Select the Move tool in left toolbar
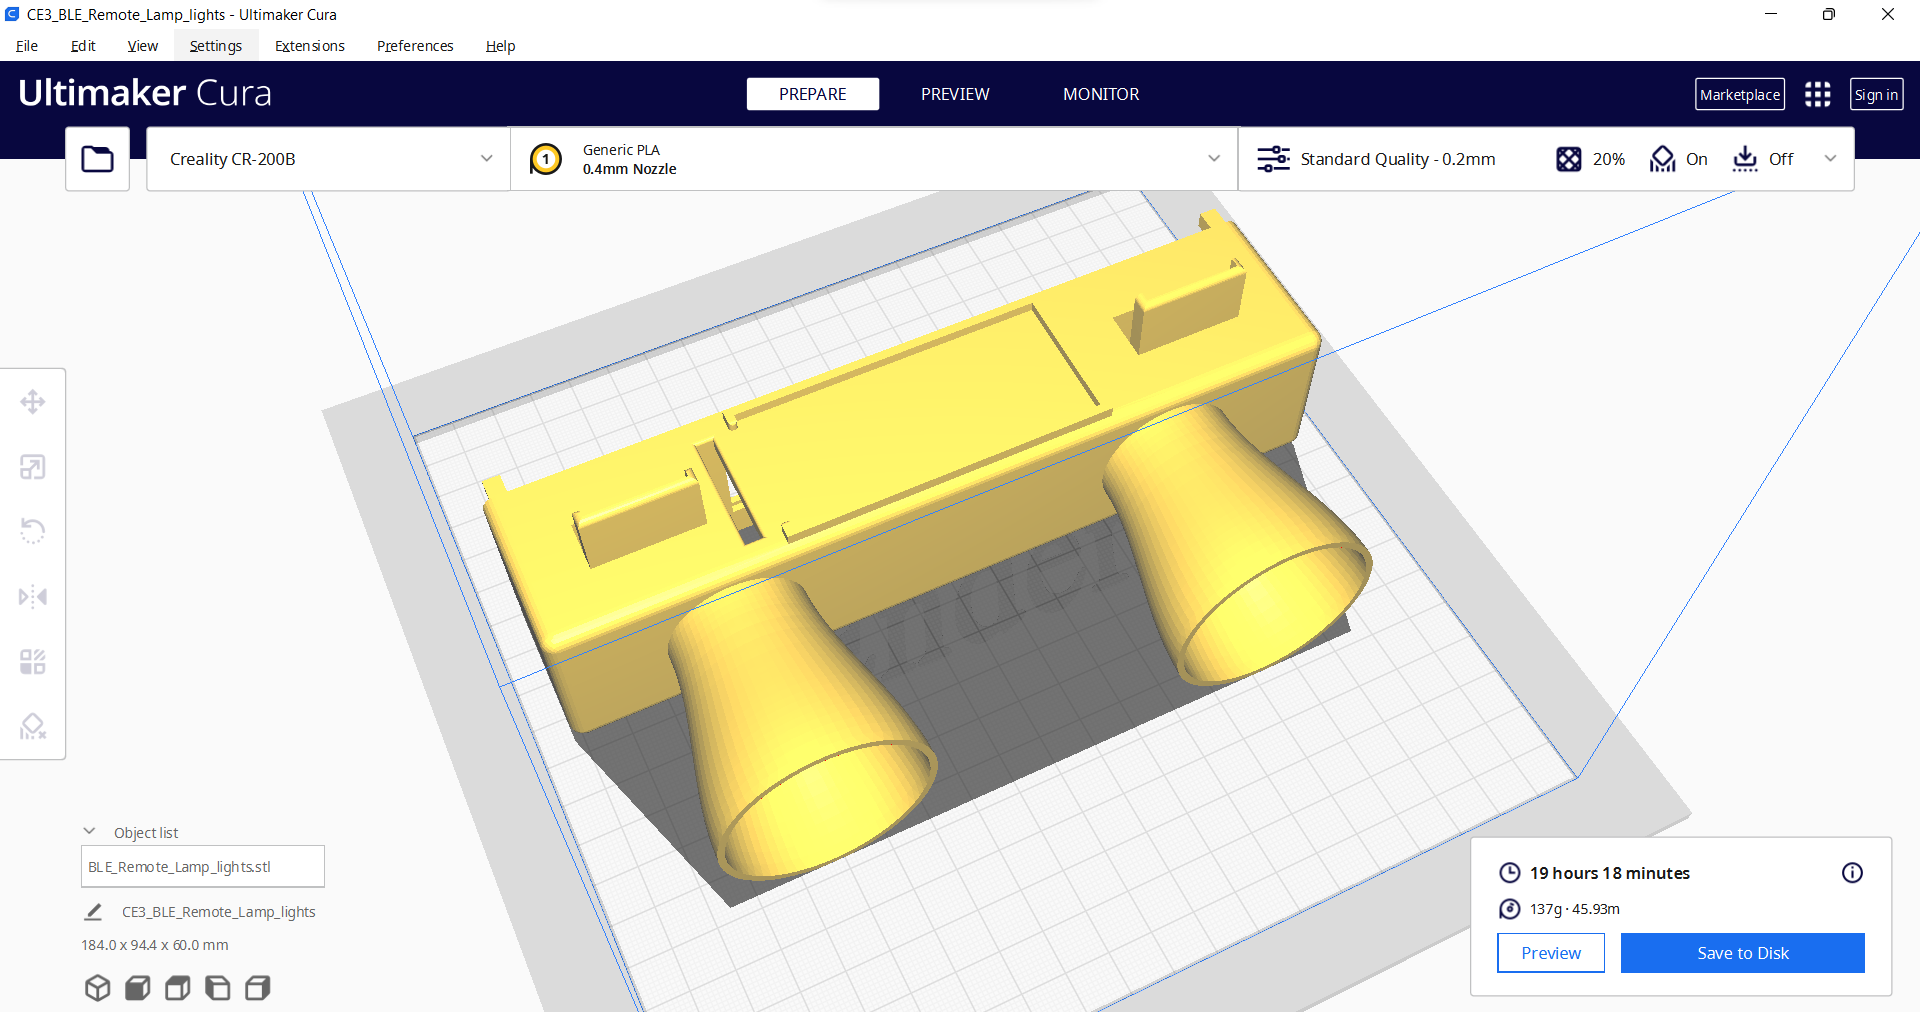 pyautogui.click(x=33, y=402)
